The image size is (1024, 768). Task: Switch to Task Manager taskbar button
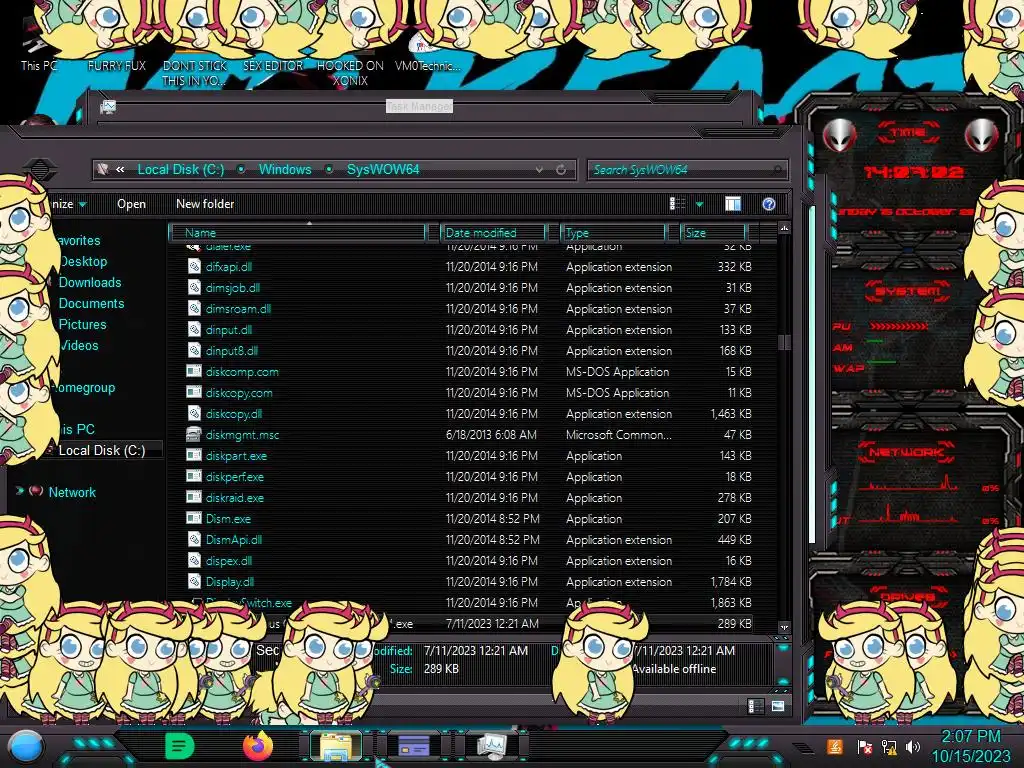tap(491, 746)
